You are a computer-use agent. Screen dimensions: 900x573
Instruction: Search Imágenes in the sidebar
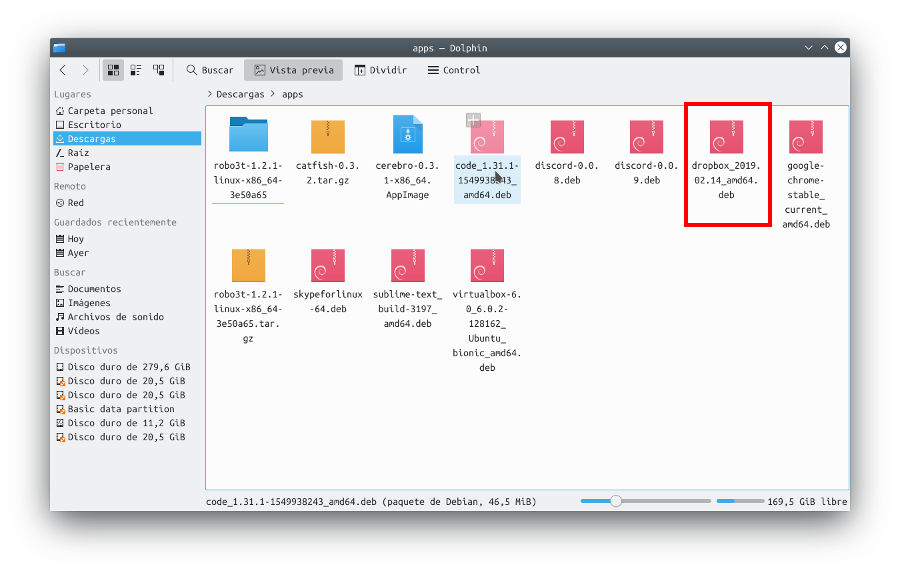point(127,303)
